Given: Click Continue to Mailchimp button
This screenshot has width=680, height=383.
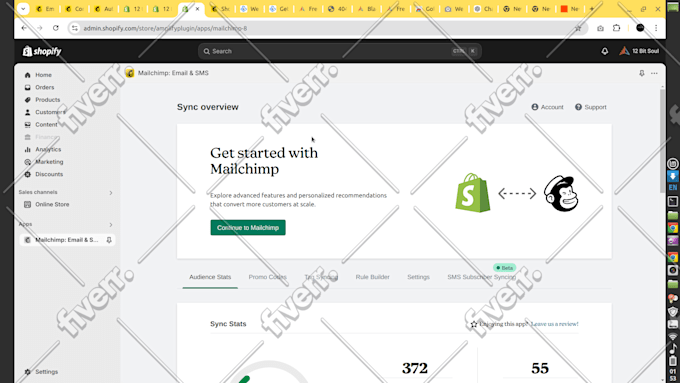Looking at the screenshot, I should [x=248, y=227].
